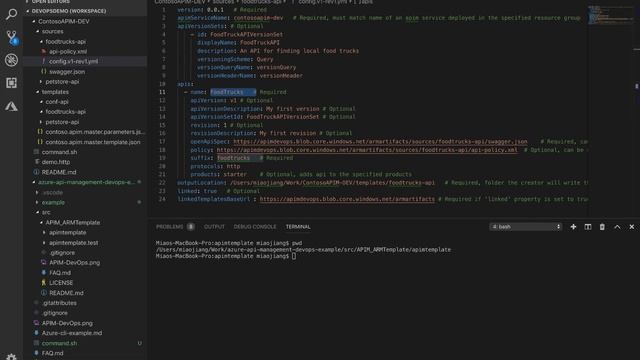Follow the policy api-policy.xml URL

[367, 150]
